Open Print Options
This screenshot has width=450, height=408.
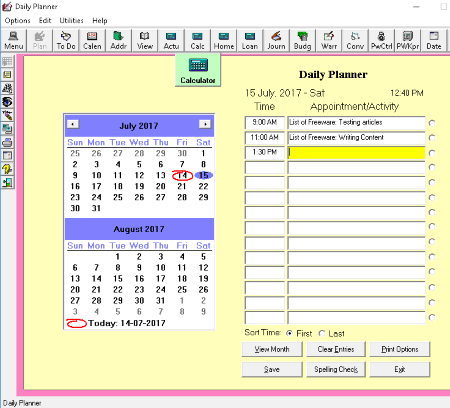(400, 349)
